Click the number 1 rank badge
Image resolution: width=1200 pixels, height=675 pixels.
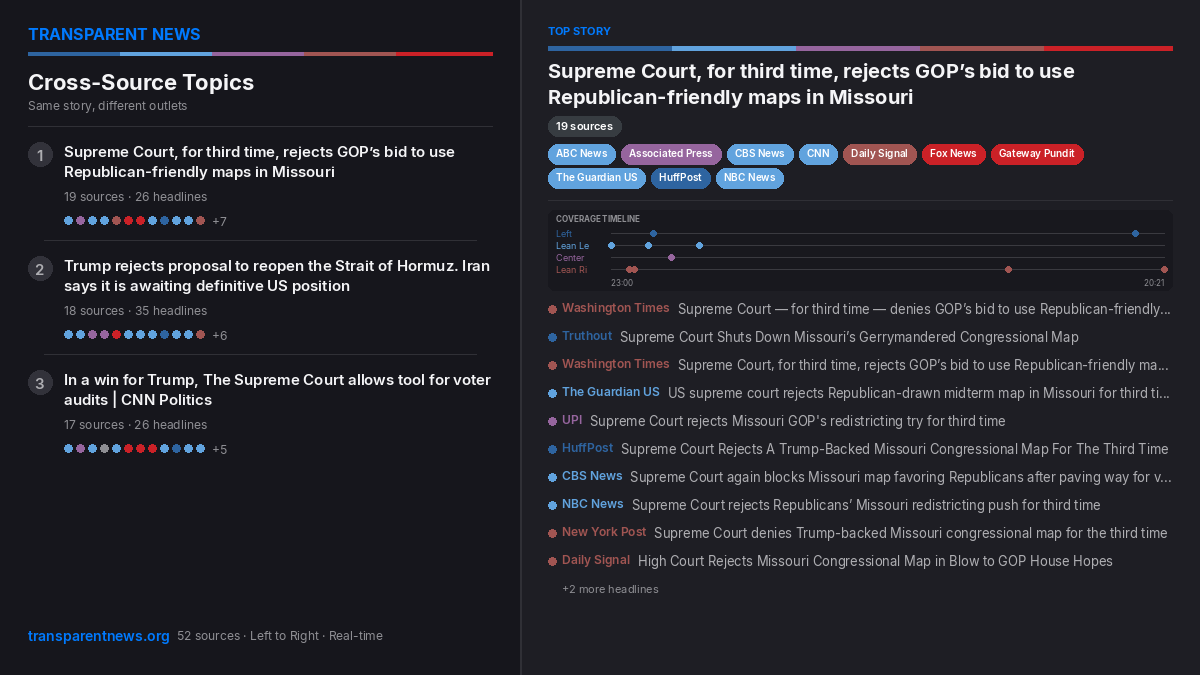pos(40,155)
